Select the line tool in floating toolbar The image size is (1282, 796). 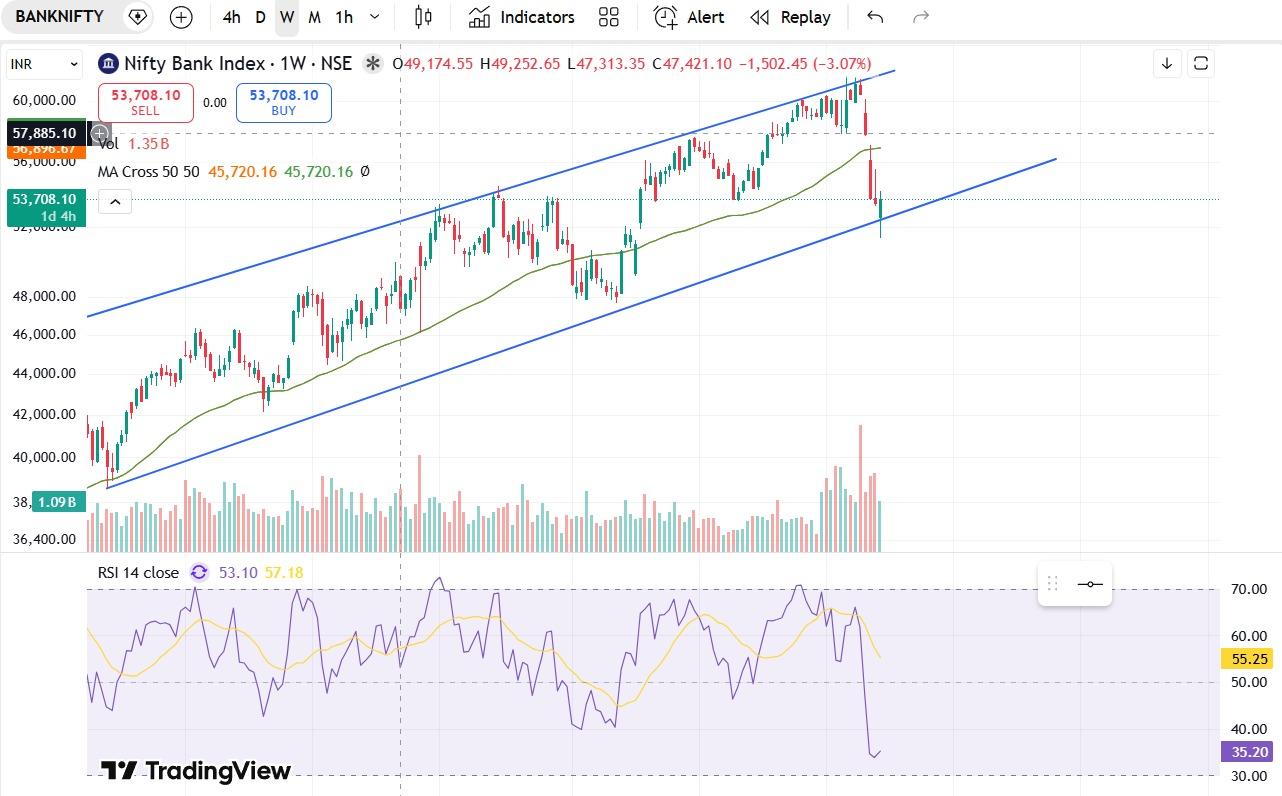[1090, 584]
